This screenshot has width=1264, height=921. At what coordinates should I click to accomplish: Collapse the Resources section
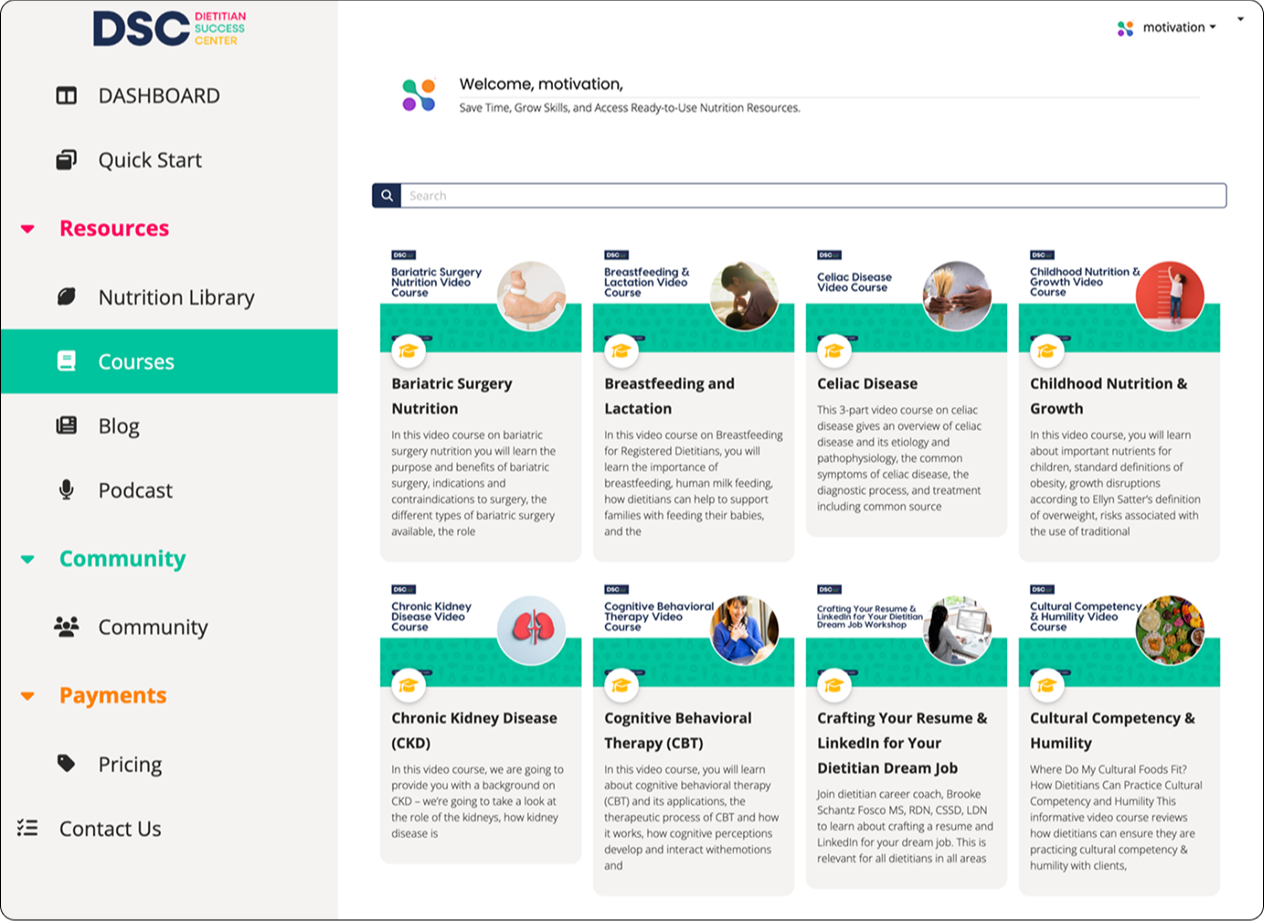pyautogui.click(x=27, y=228)
